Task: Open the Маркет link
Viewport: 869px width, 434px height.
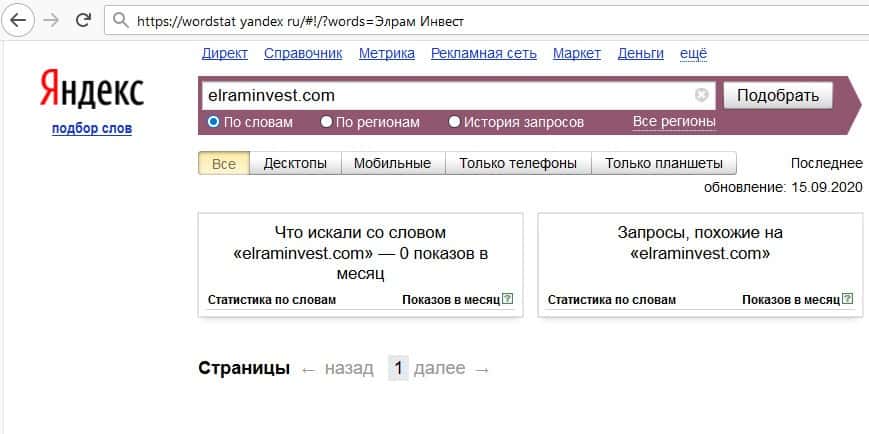Action: pos(577,53)
